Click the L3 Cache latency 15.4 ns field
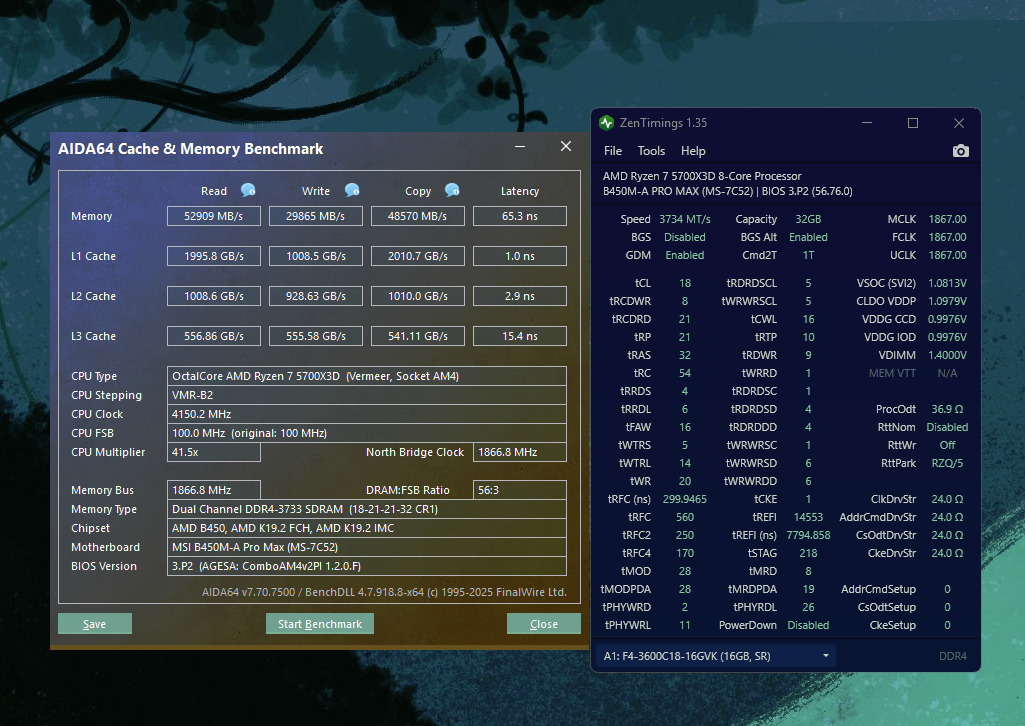This screenshot has height=726, width=1025. (520, 336)
